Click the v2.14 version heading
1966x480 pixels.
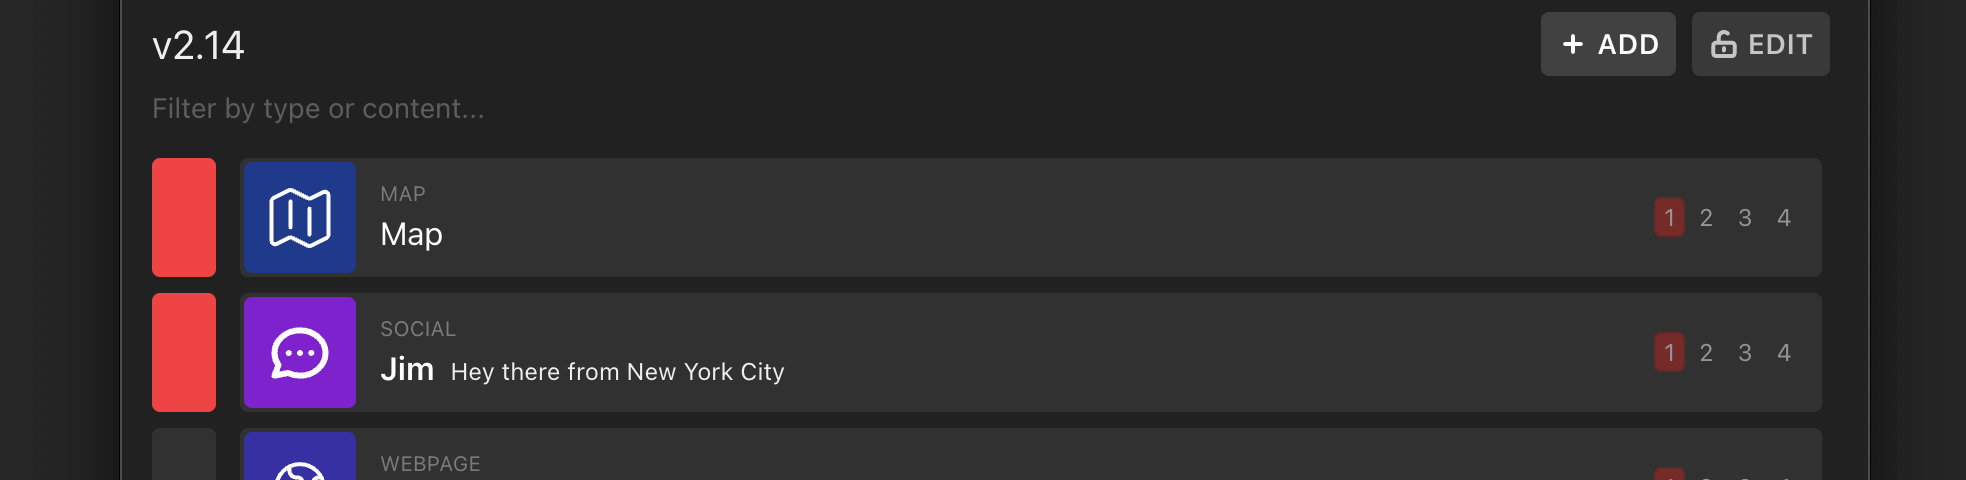tap(198, 45)
